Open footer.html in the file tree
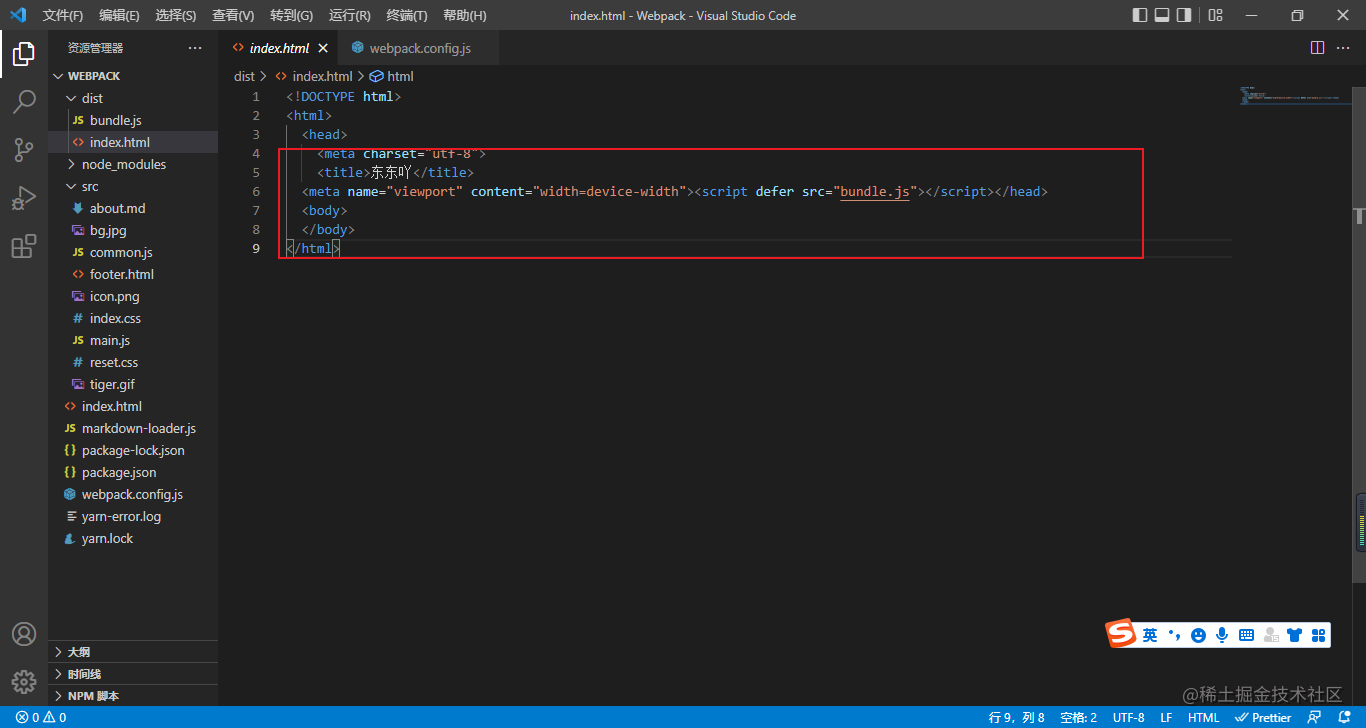Viewport: 1366px width, 728px height. pos(133,274)
